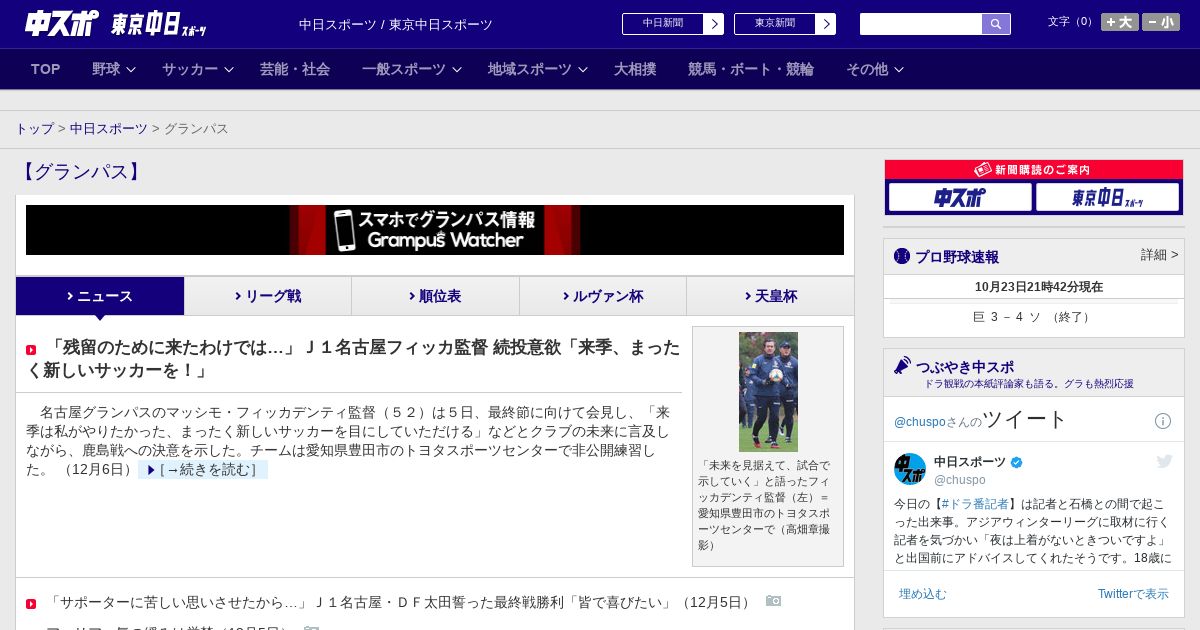Switch to the 順位表 tab
This screenshot has width=1200, height=630.
pyautogui.click(x=435, y=296)
